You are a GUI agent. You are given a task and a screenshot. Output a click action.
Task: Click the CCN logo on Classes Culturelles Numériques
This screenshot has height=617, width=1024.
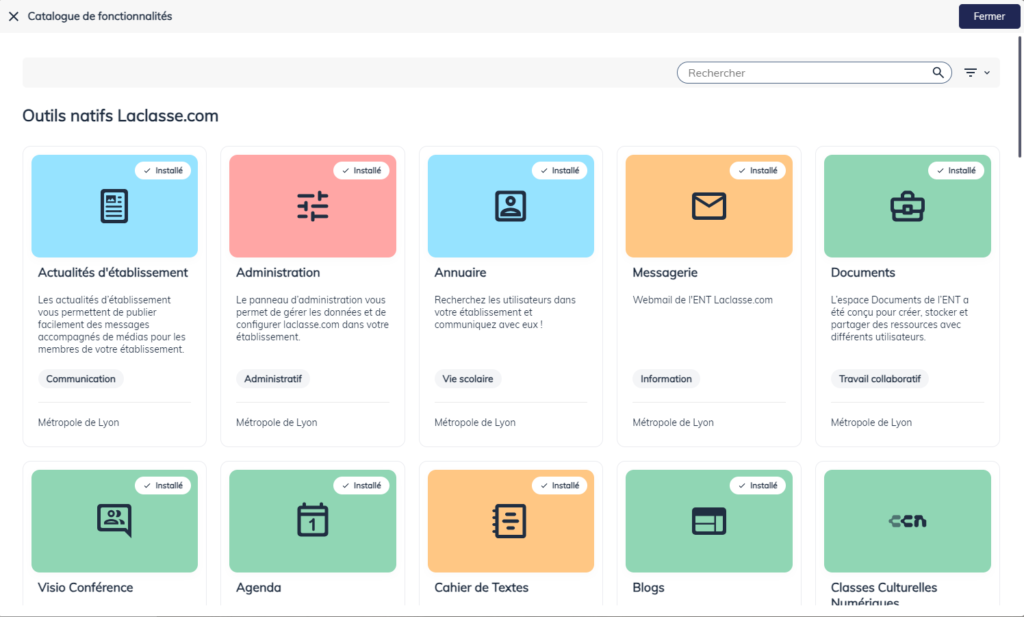point(906,520)
